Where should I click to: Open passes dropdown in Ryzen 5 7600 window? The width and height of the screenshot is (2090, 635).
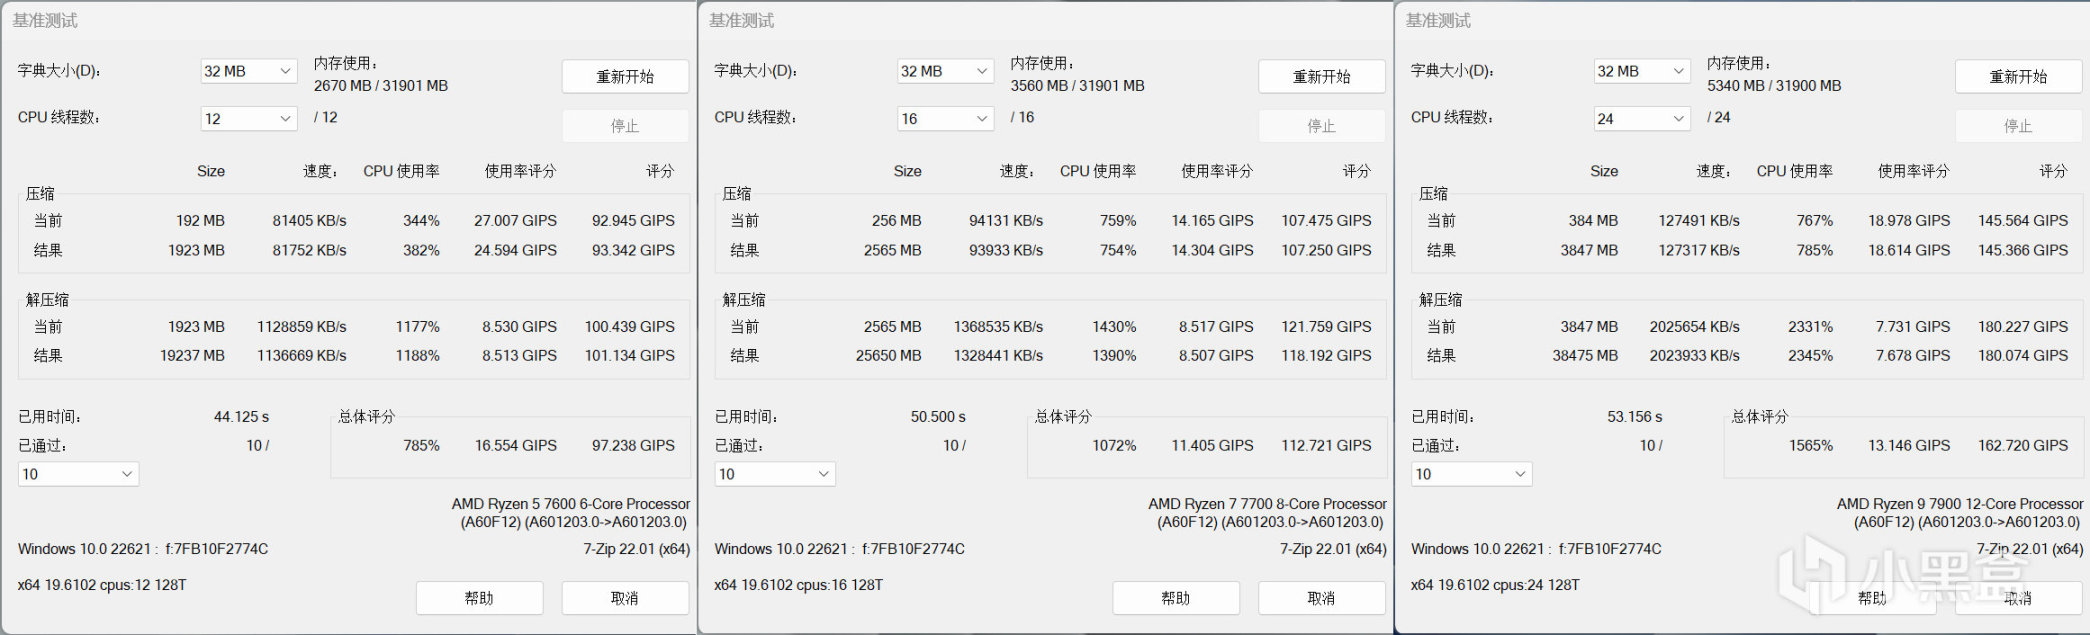click(78, 474)
